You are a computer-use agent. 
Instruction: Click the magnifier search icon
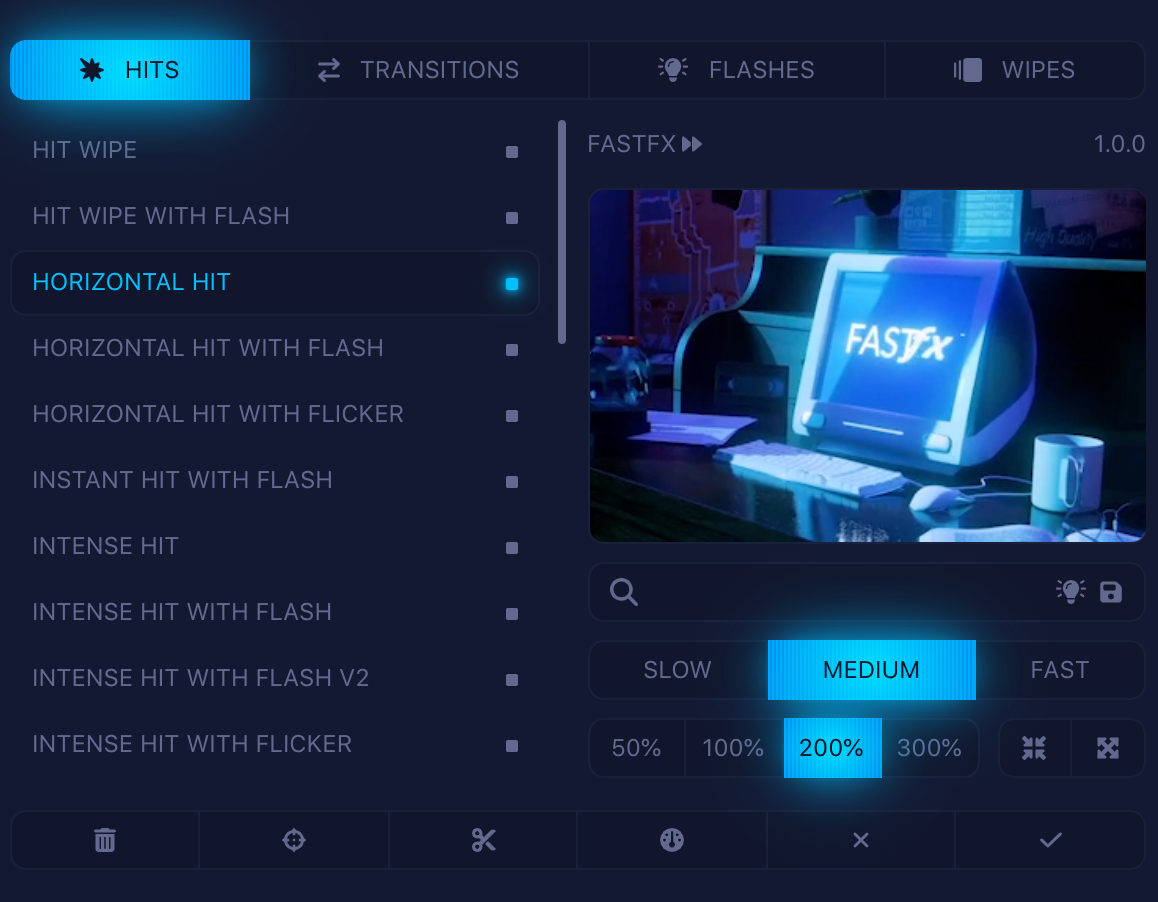click(624, 592)
